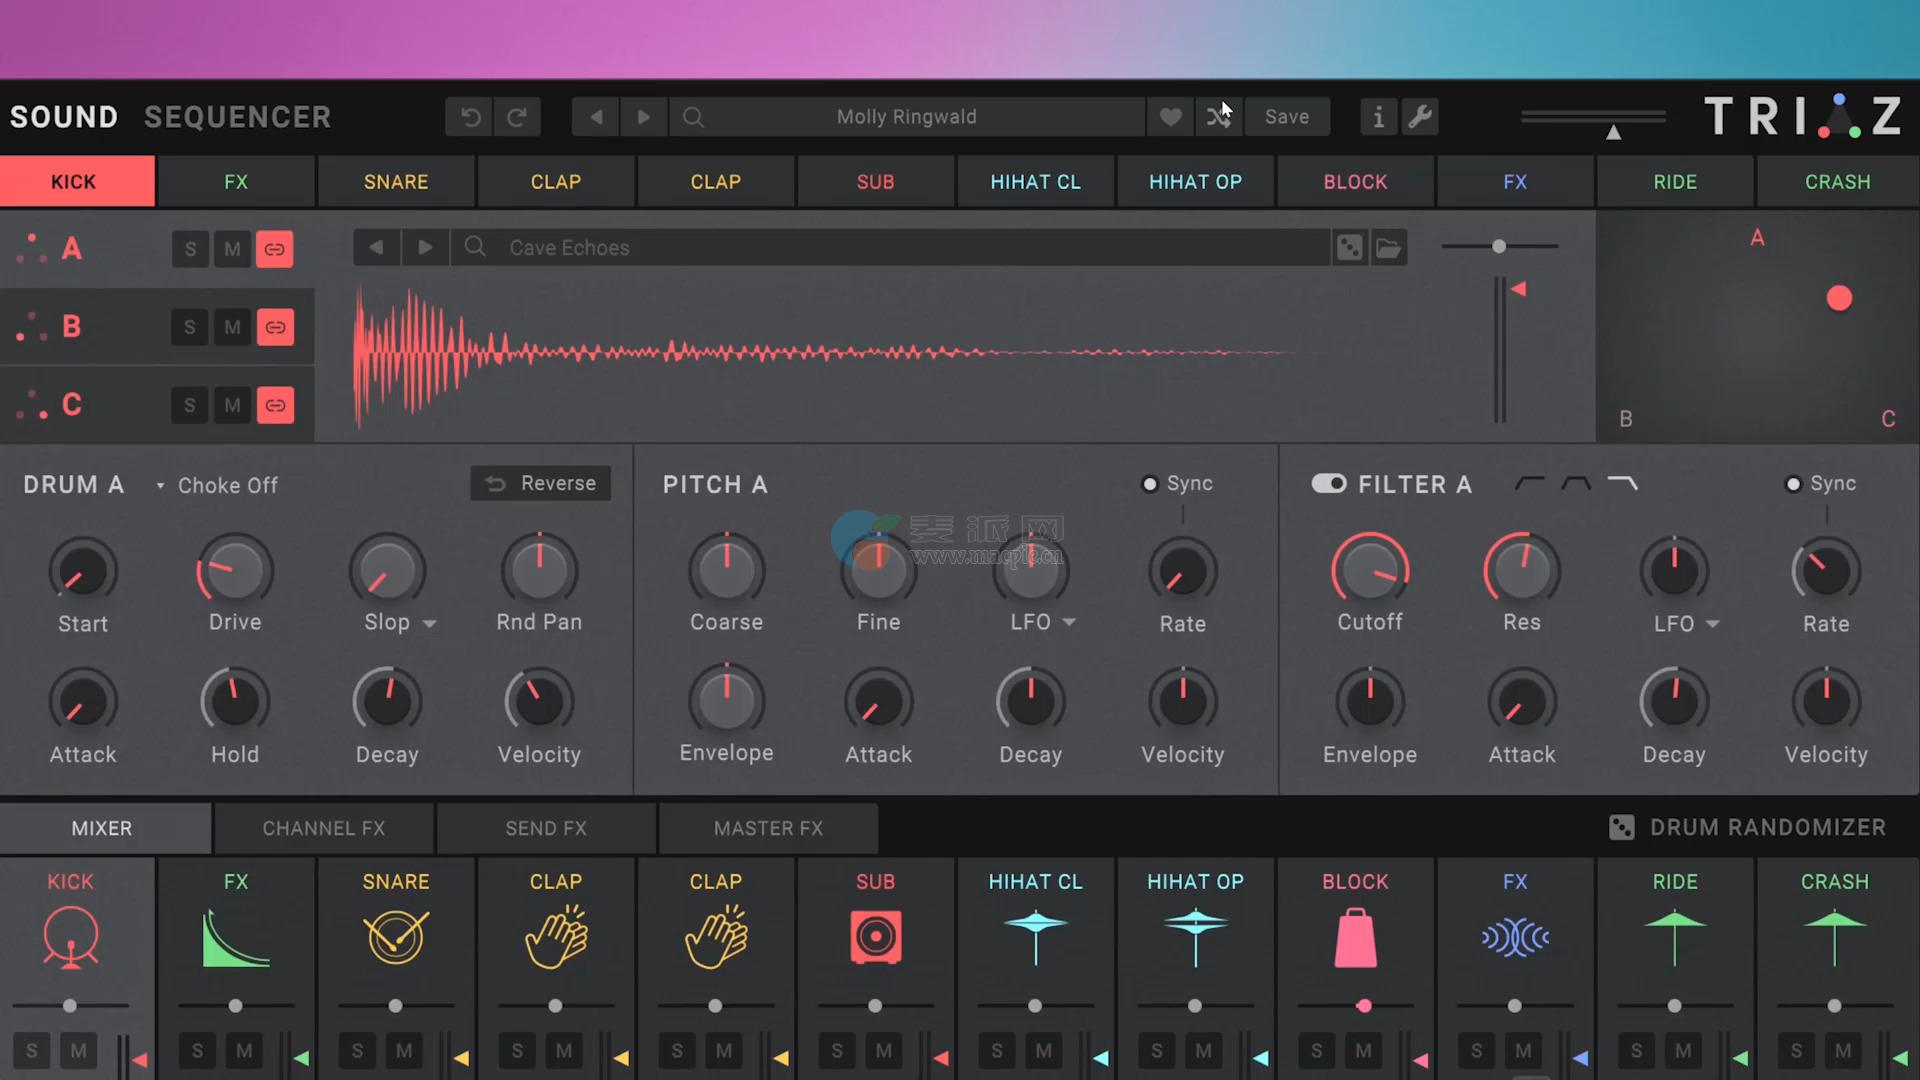This screenshot has height=1080, width=1920.
Task: Open the Filter A LFO dropdown arrow
Action: point(1712,624)
